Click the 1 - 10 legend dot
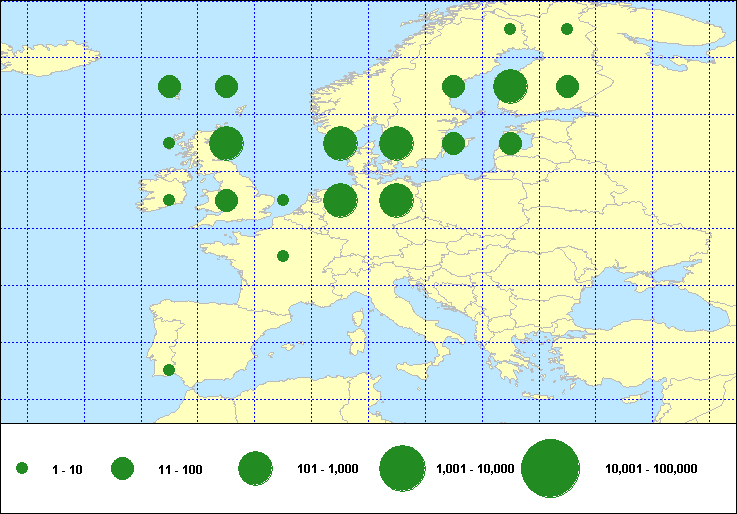The width and height of the screenshot is (737, 514). pos(22,468)
